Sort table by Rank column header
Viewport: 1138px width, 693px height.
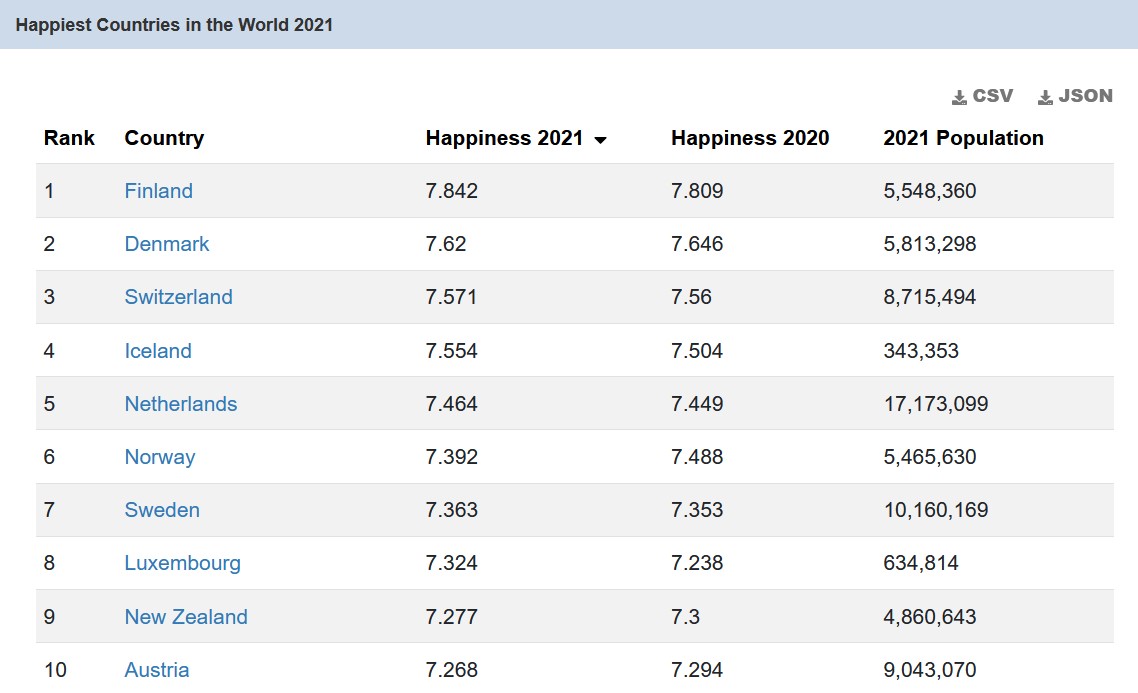tap(69, 138)
